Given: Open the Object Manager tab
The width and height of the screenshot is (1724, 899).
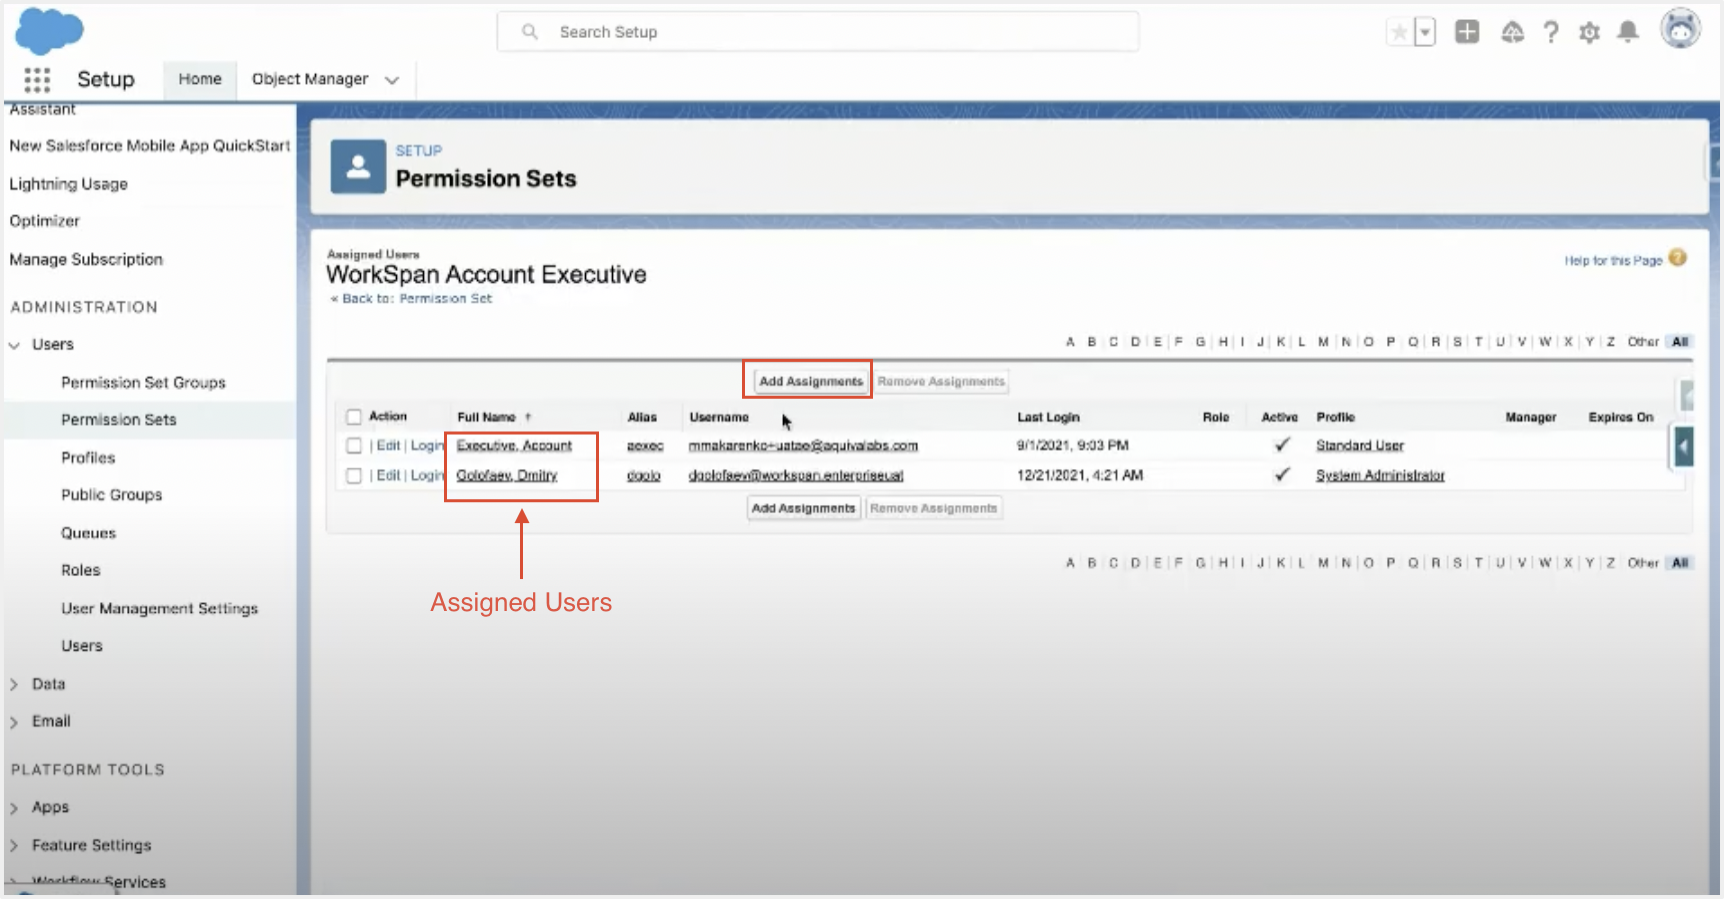Looking at the screenshot, I should click(x=310, y=79).
